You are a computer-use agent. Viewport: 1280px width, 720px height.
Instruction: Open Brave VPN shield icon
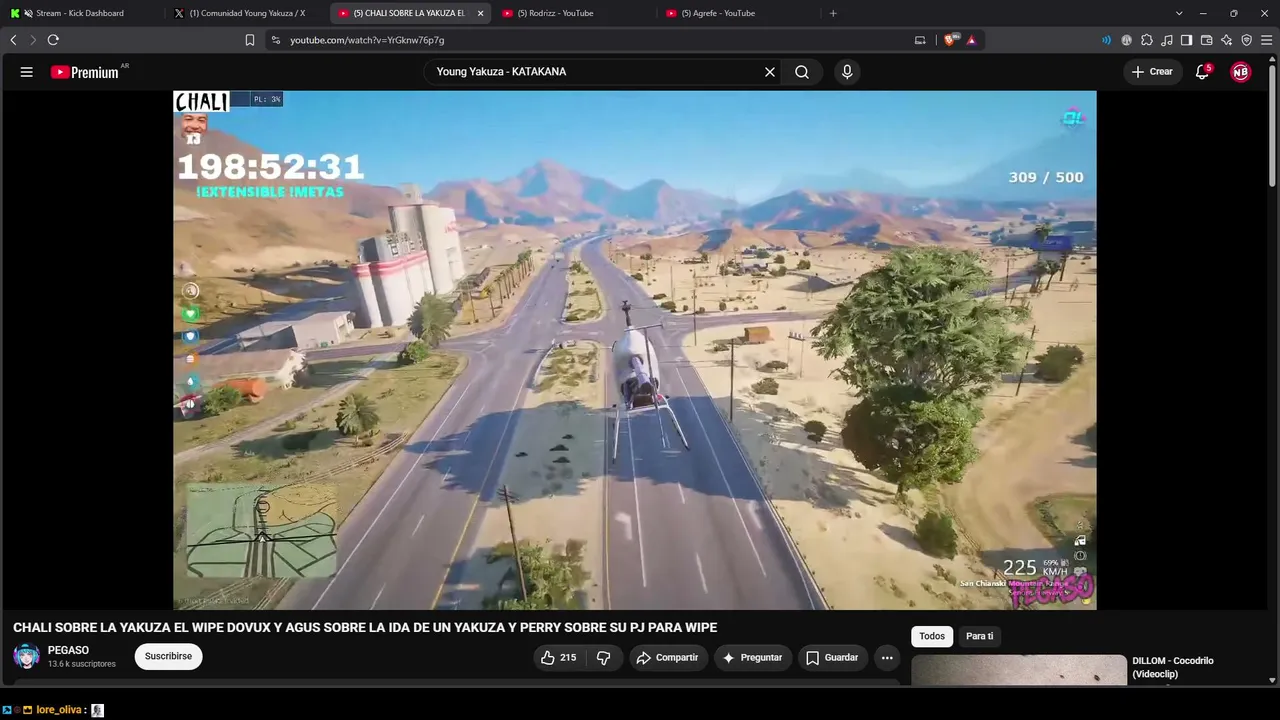click(1246, 40)
